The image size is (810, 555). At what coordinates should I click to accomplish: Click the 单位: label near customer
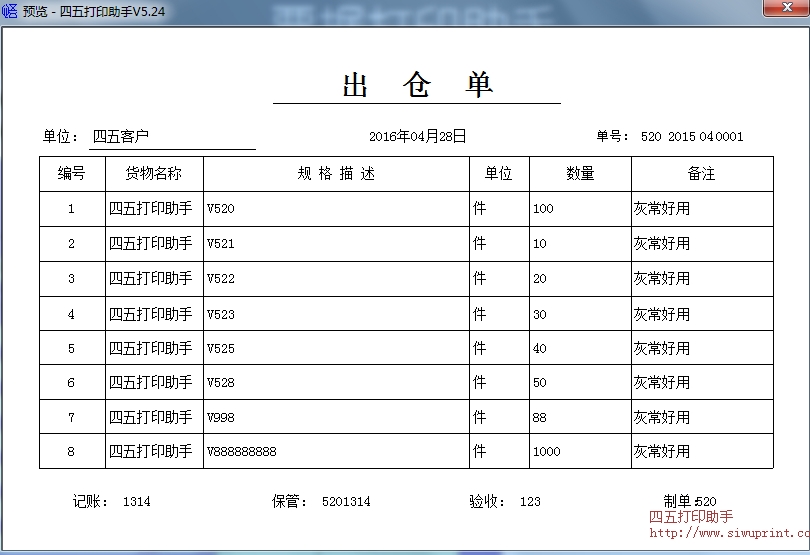[60, 136]
